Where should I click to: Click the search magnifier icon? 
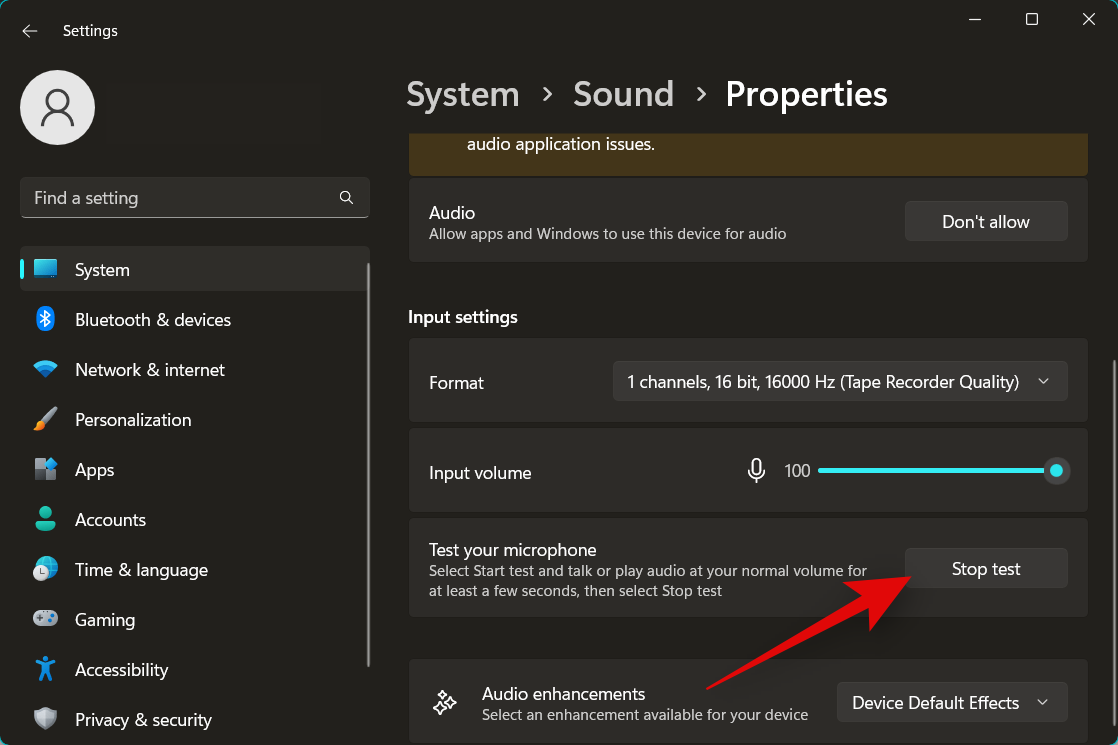(346, 198)
